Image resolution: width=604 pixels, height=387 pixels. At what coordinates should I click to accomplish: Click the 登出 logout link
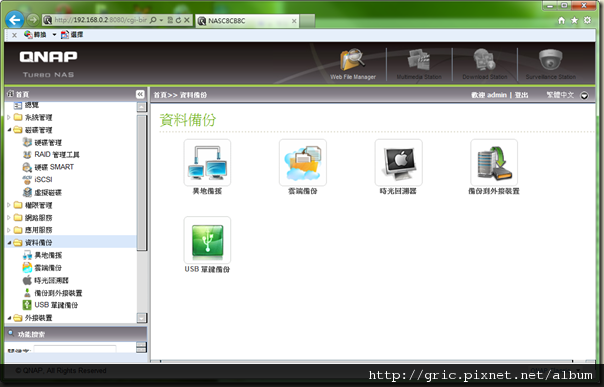coord(521,95)
